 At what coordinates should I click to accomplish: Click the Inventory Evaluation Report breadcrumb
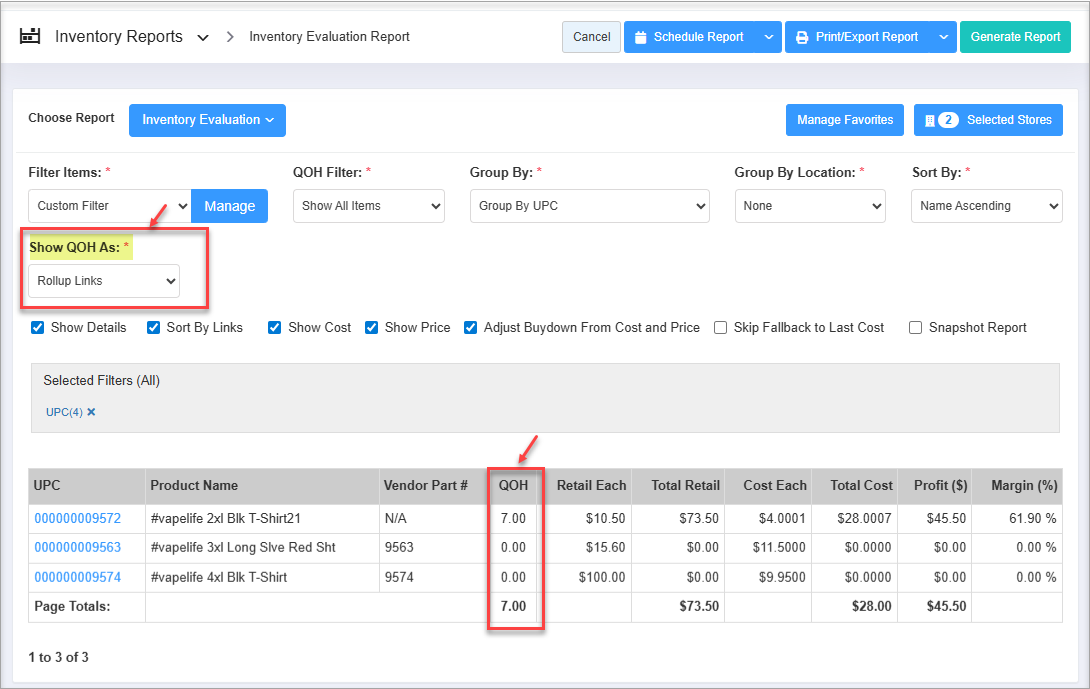(329, 37)
